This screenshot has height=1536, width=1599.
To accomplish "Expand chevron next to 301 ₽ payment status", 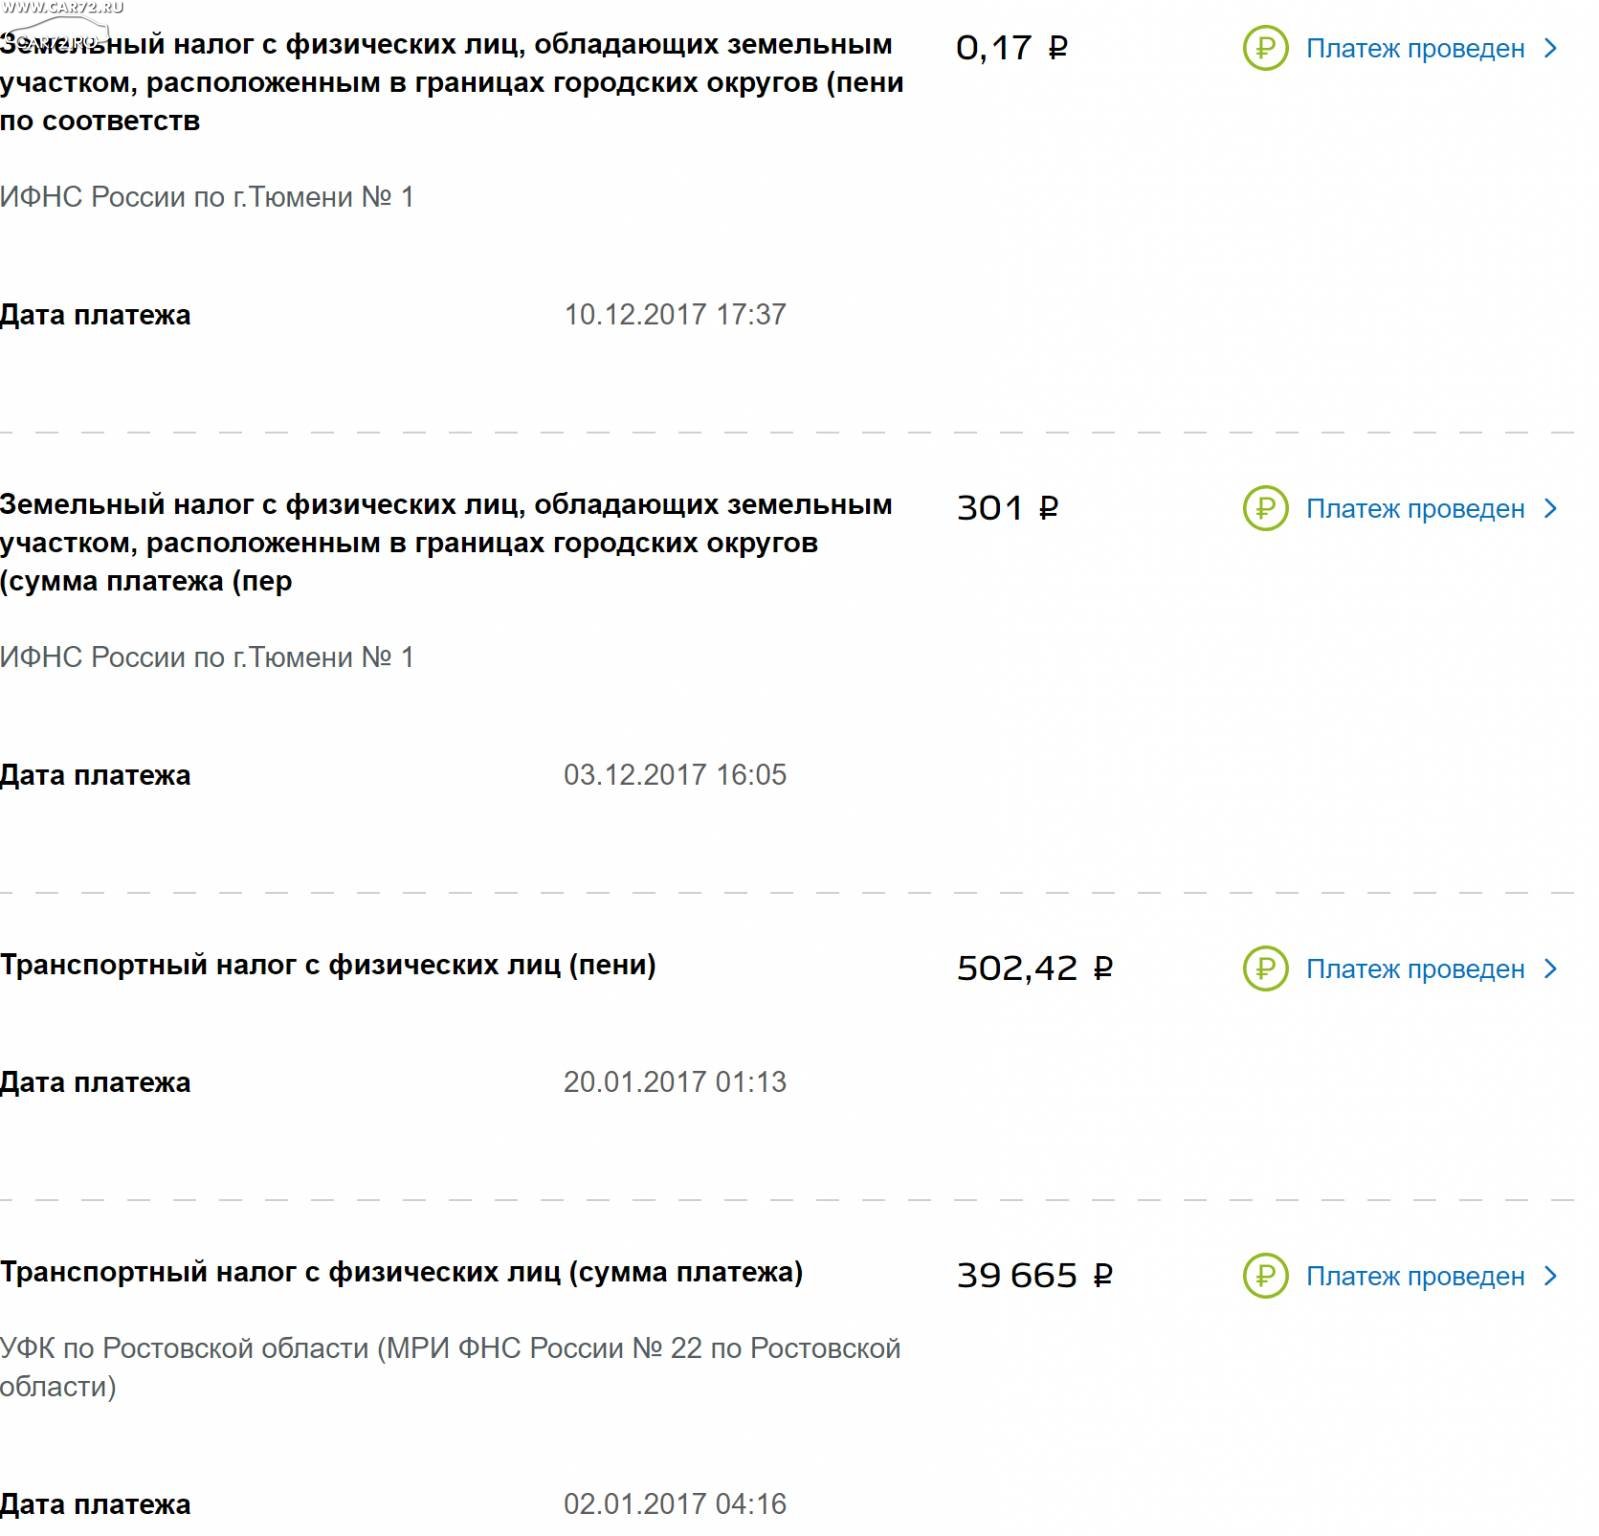I will pyautogui.click(x=1551, y=508).
